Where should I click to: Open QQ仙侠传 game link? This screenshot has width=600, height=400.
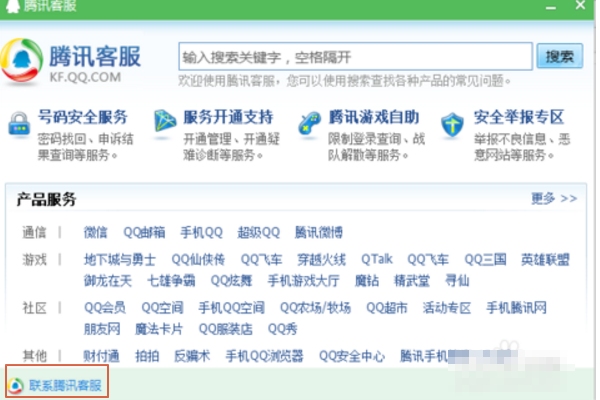point(198,260)
